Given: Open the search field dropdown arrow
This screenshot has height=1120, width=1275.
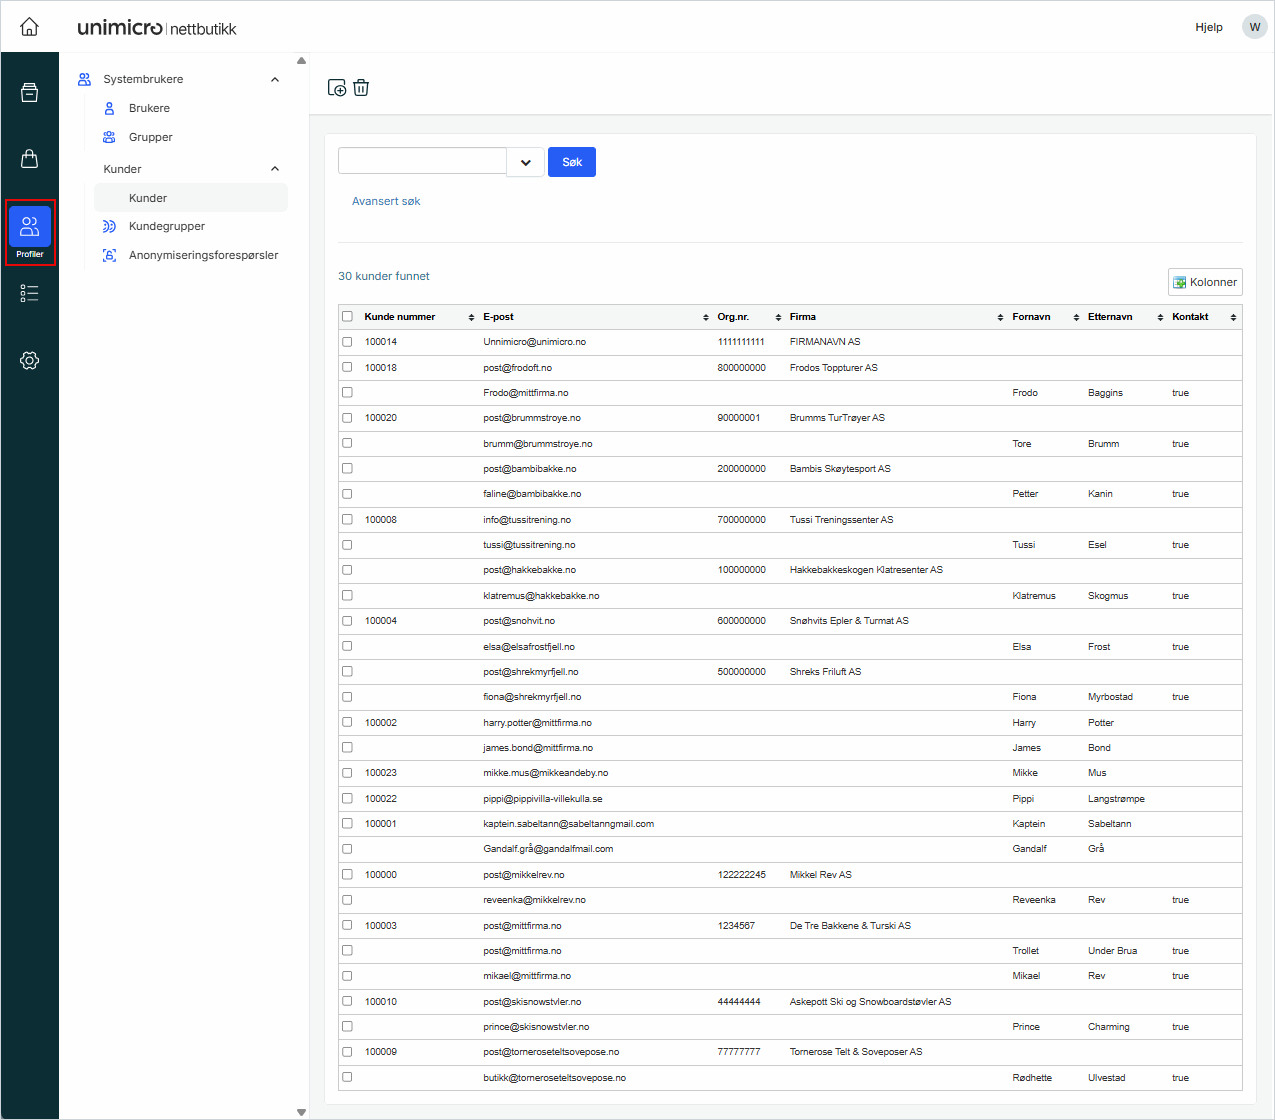Looking at the screenshot, I should (525, 162).
